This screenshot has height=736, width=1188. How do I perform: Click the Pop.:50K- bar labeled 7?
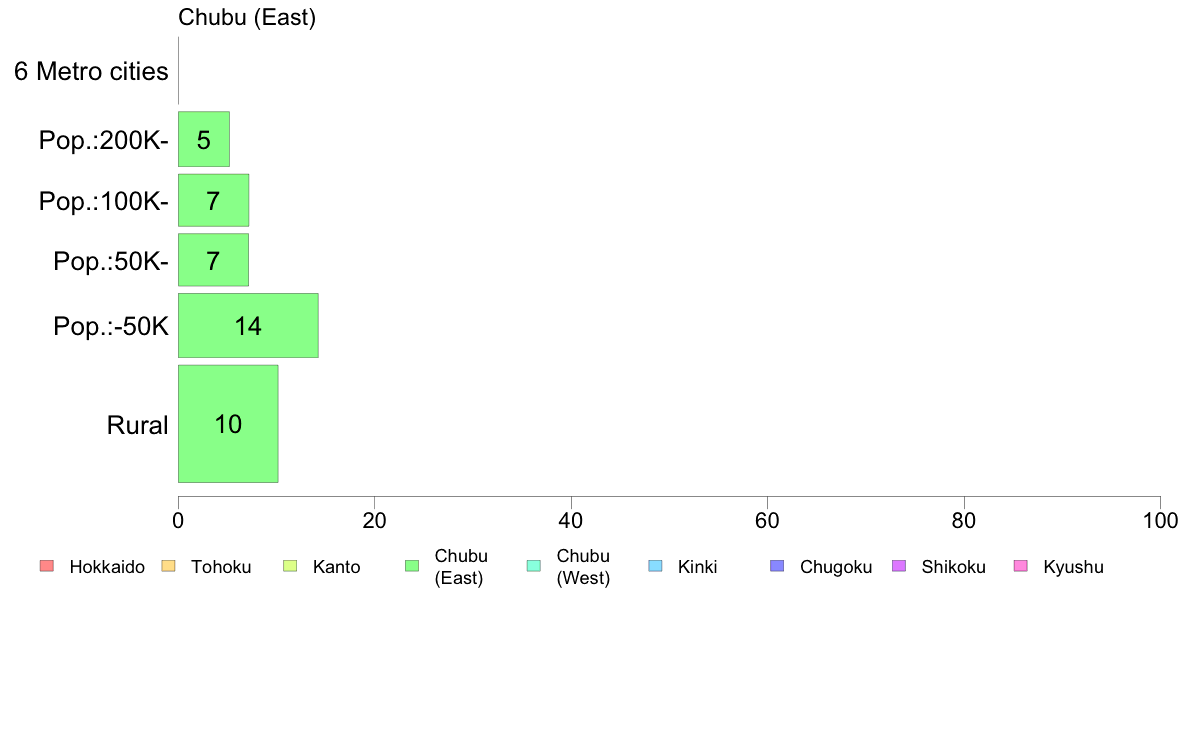point(214,260)
